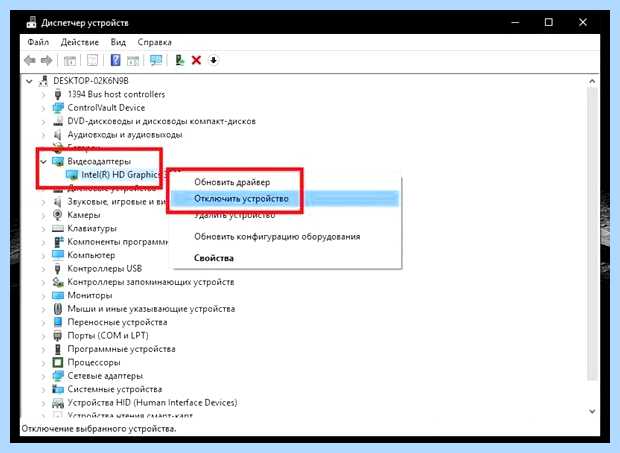Viewport: 620px width, 453px height.
Task: Click the Системные устройства icon
Action: coord(58,389)
